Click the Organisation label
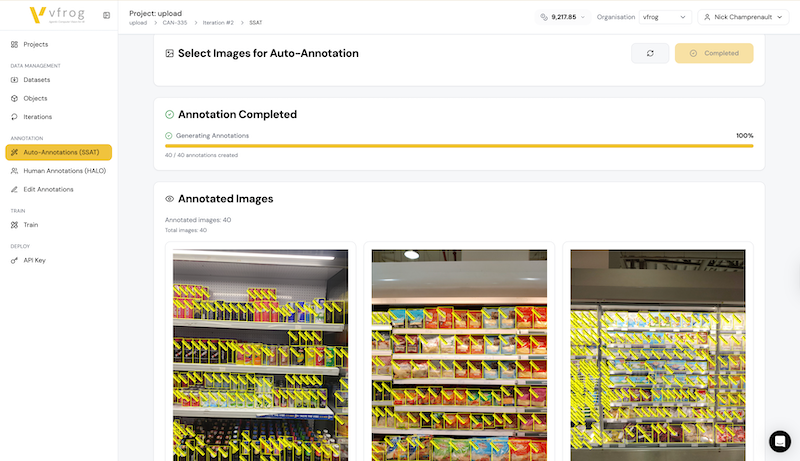The width and height of the screenshot is (800, 461). [x=616, y=17]
